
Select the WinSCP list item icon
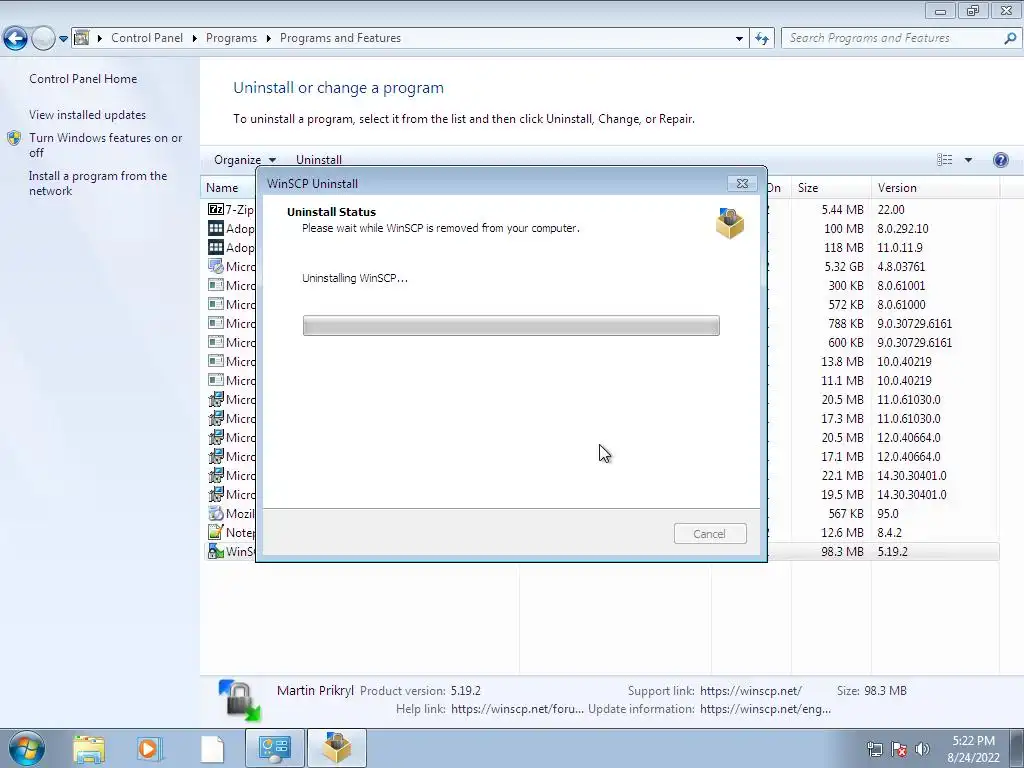coord(216,551)
